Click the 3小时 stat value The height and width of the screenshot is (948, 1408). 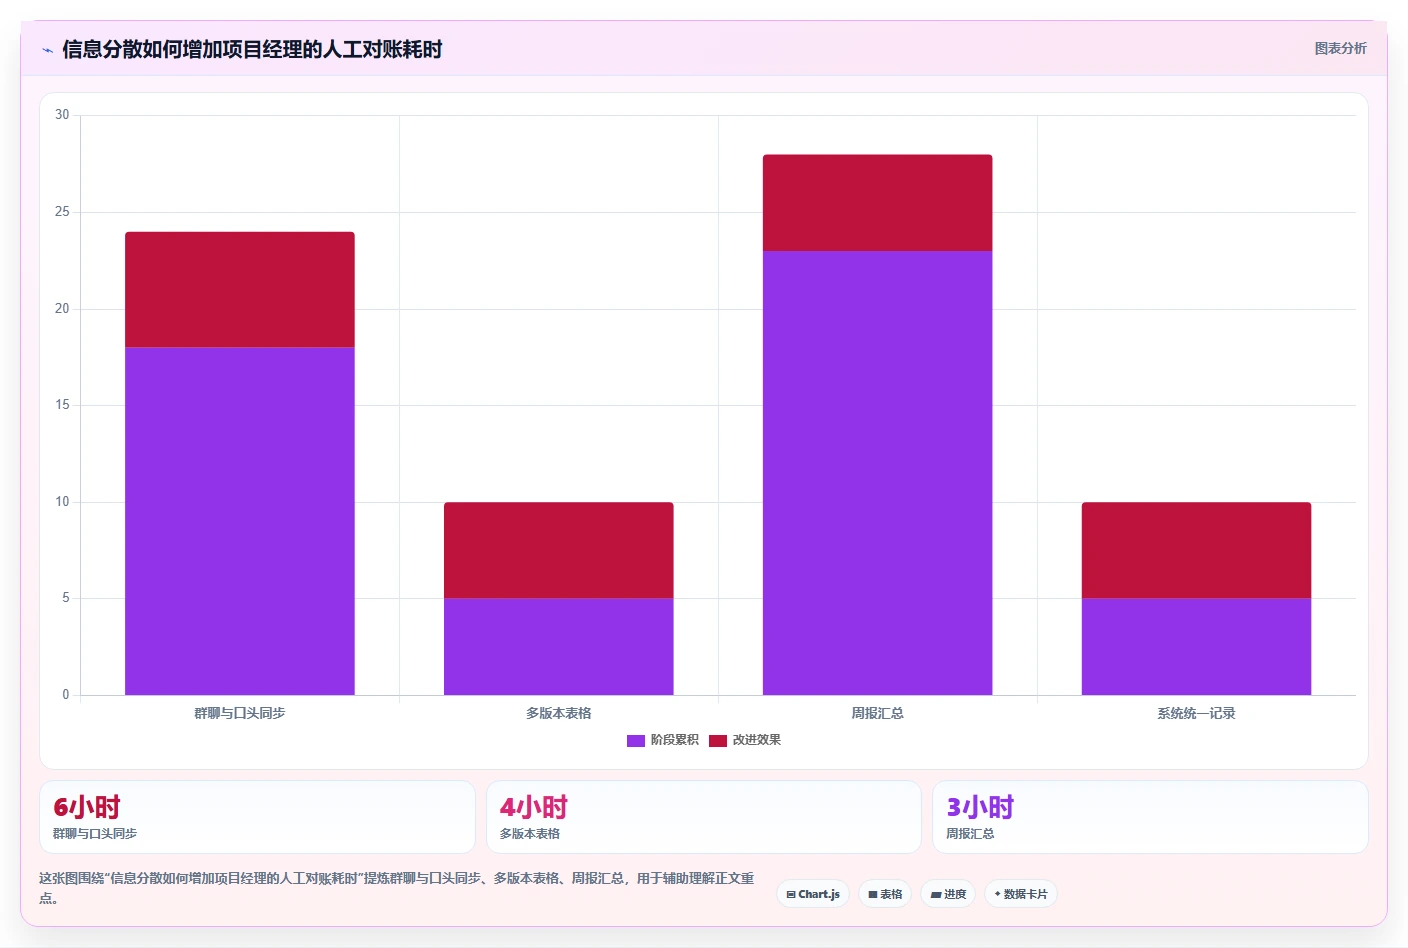coord(980,807)
